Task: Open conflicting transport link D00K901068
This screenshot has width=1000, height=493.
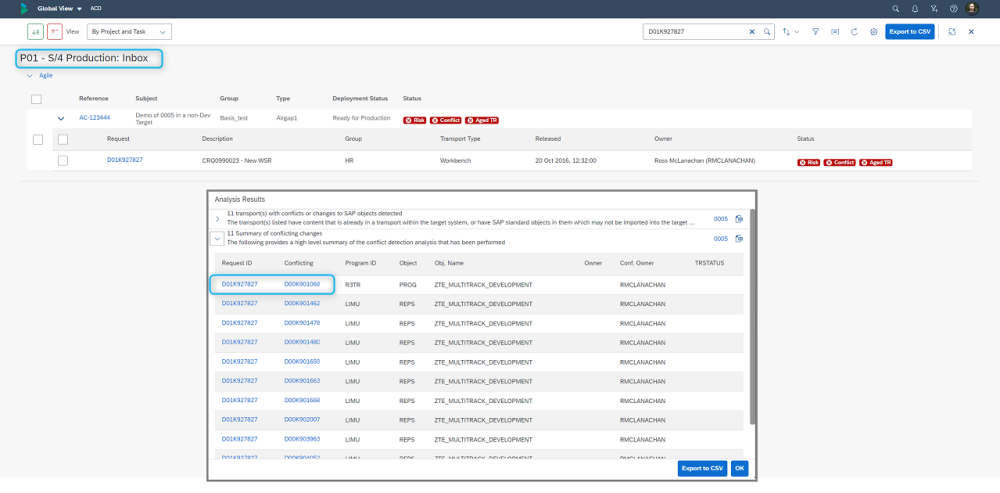Action: point(302,284)
